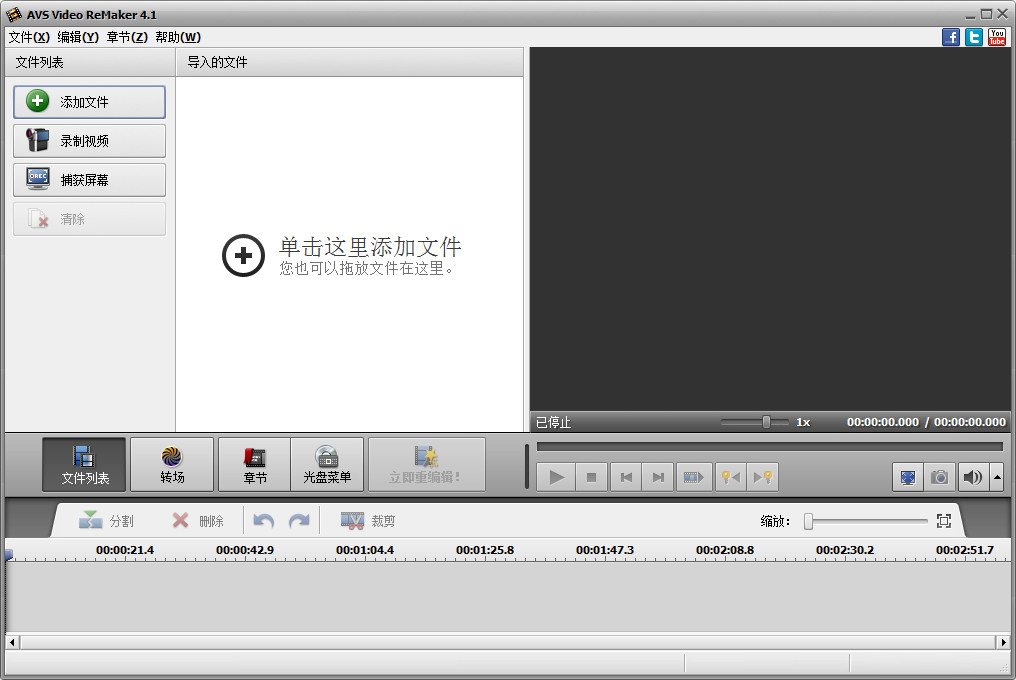
Task: Open the 章节(Z) menu
Action: [x=127, y=37]
